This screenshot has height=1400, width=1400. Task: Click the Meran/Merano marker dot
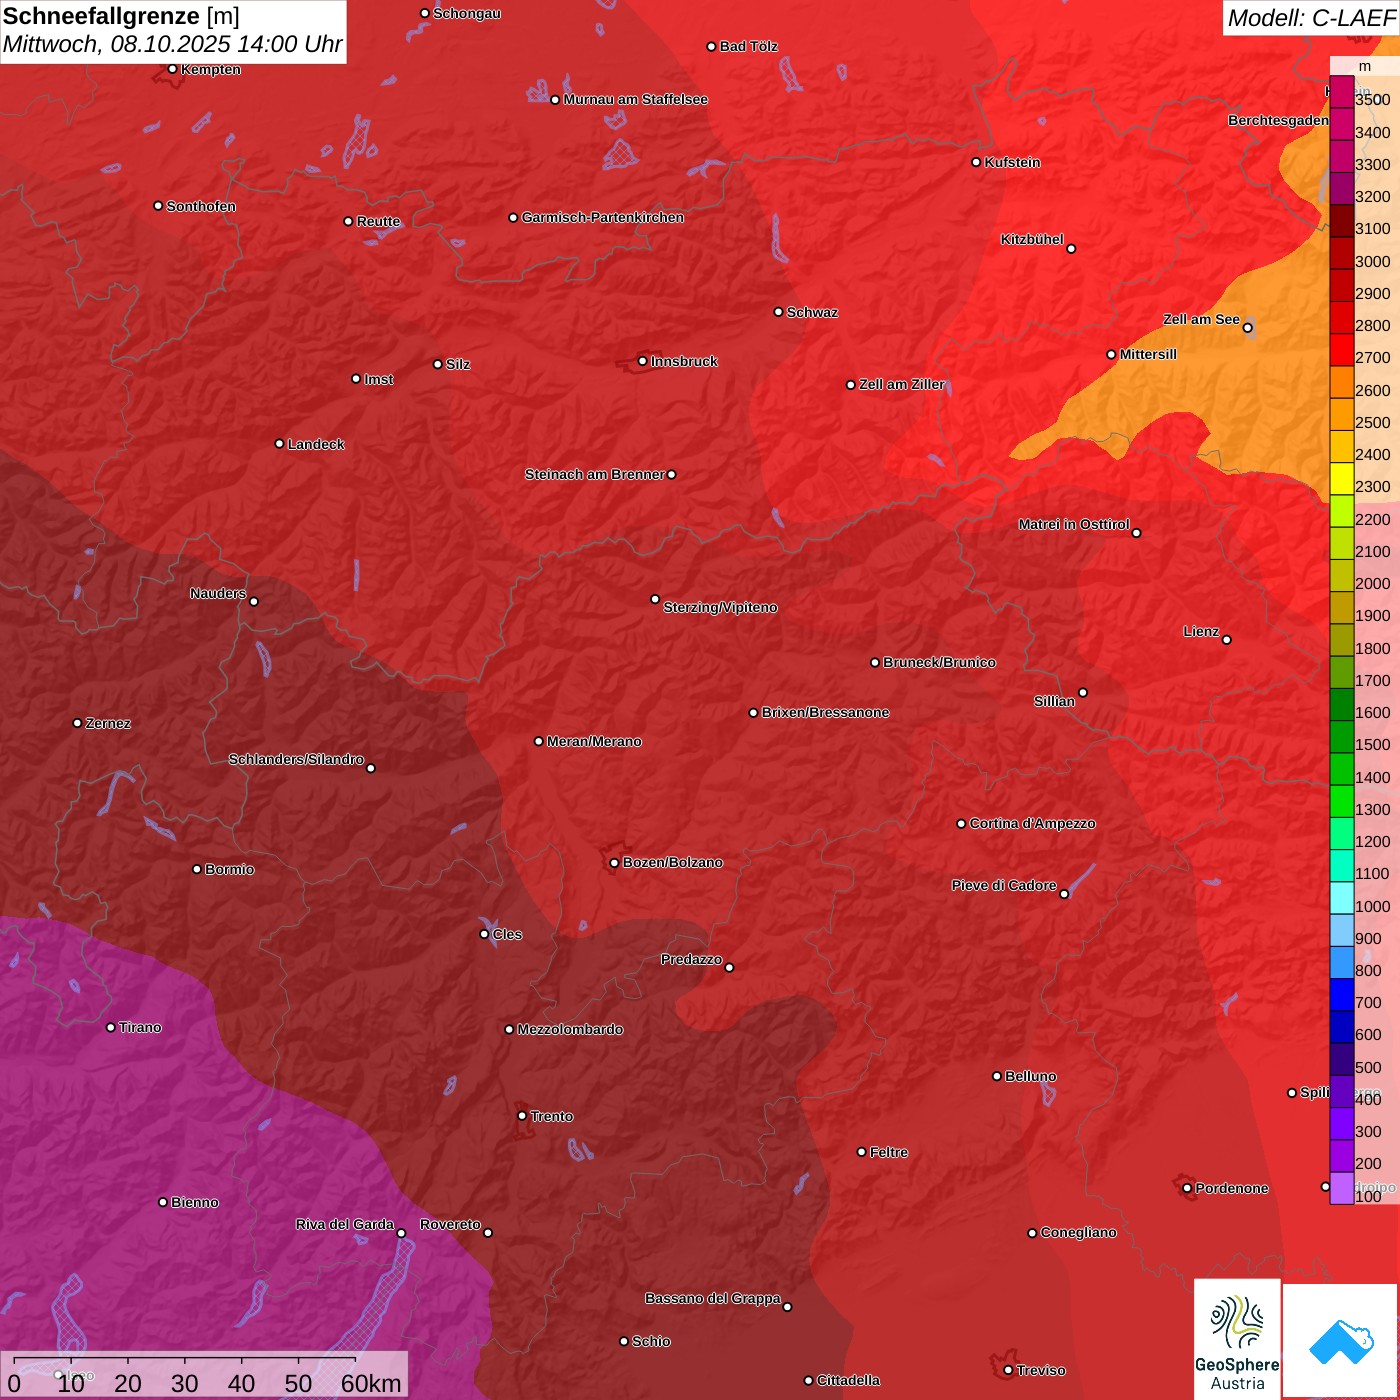click(x=539, y=741)
